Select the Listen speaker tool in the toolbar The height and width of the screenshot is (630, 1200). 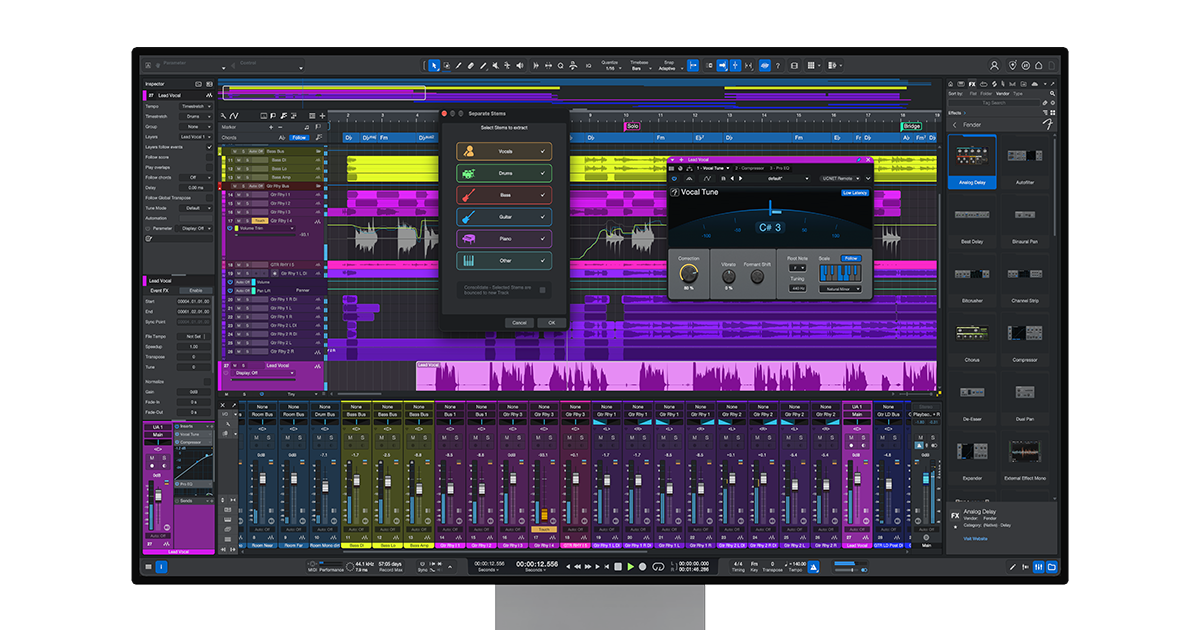point(520,65)
